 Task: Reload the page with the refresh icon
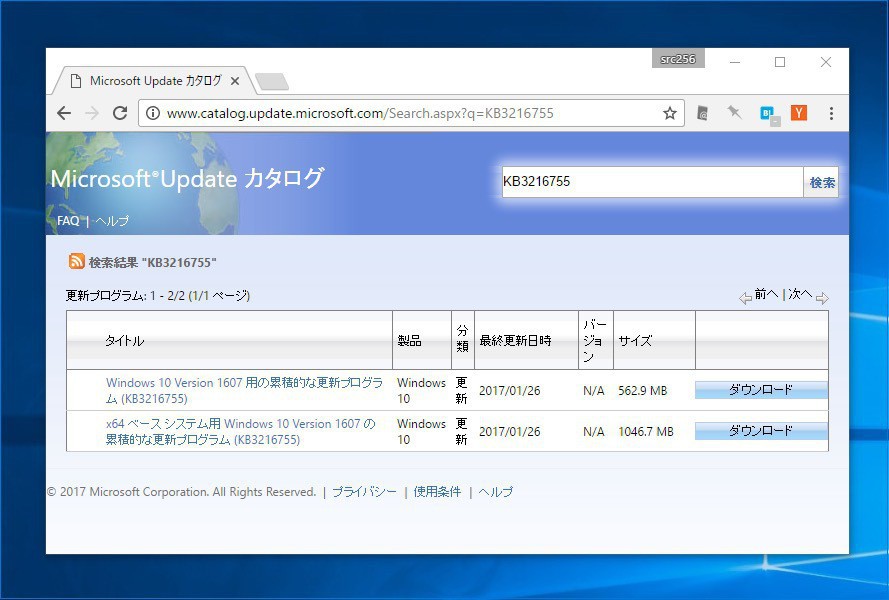tap(120, 113)
